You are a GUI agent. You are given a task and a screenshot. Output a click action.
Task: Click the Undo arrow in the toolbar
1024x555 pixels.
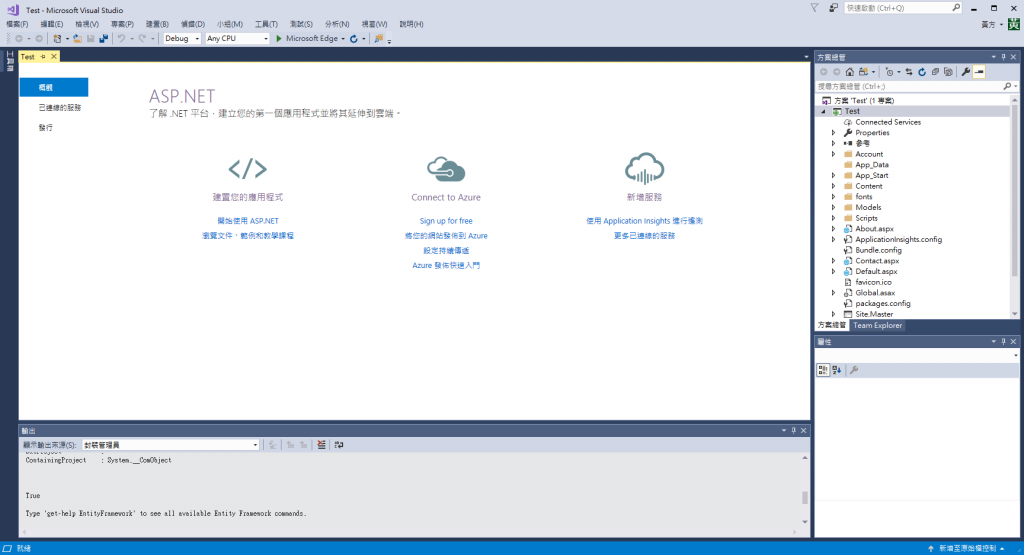[x=121, y=39]
